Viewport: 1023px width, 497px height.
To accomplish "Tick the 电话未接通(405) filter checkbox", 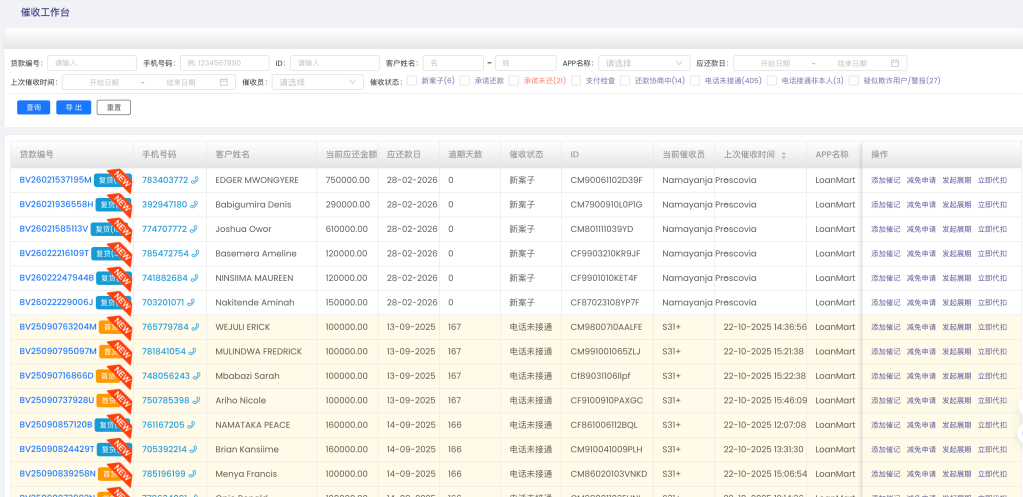I will [x=695, y=81].
